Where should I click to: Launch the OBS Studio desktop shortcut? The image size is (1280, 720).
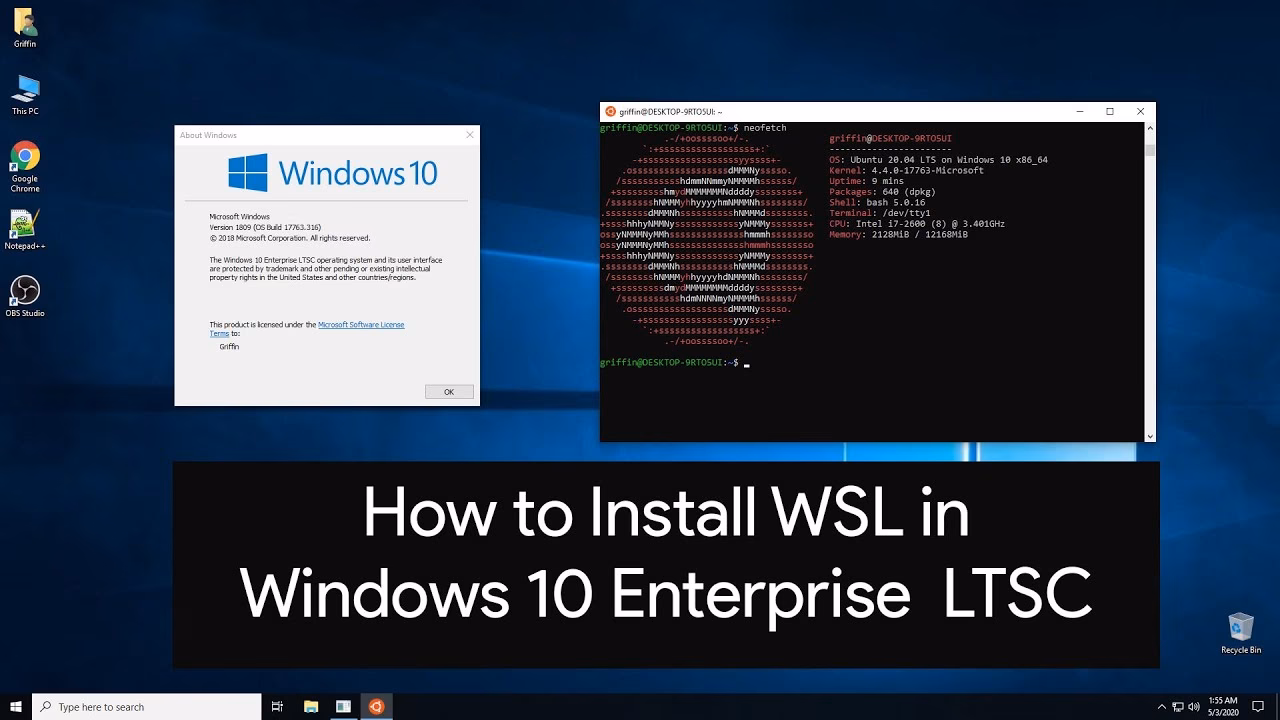(25, 297)
